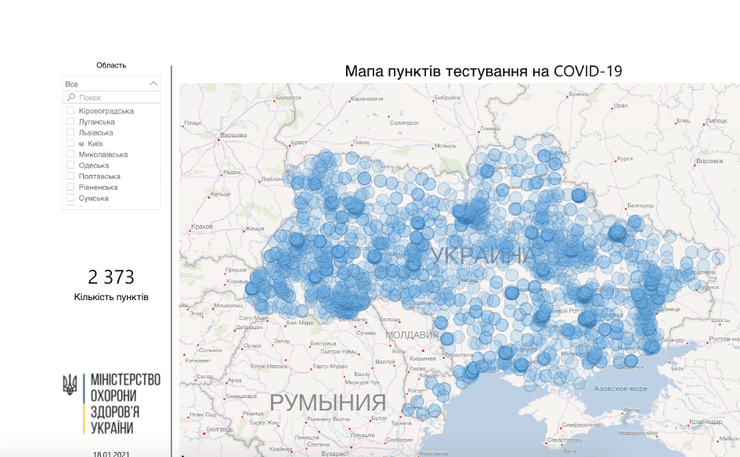Image resolution: width=740 pixels, height=457 pixels.
Task: Click the 2 373 Кількість пунктів card
Action: click(x=111, y=284)
